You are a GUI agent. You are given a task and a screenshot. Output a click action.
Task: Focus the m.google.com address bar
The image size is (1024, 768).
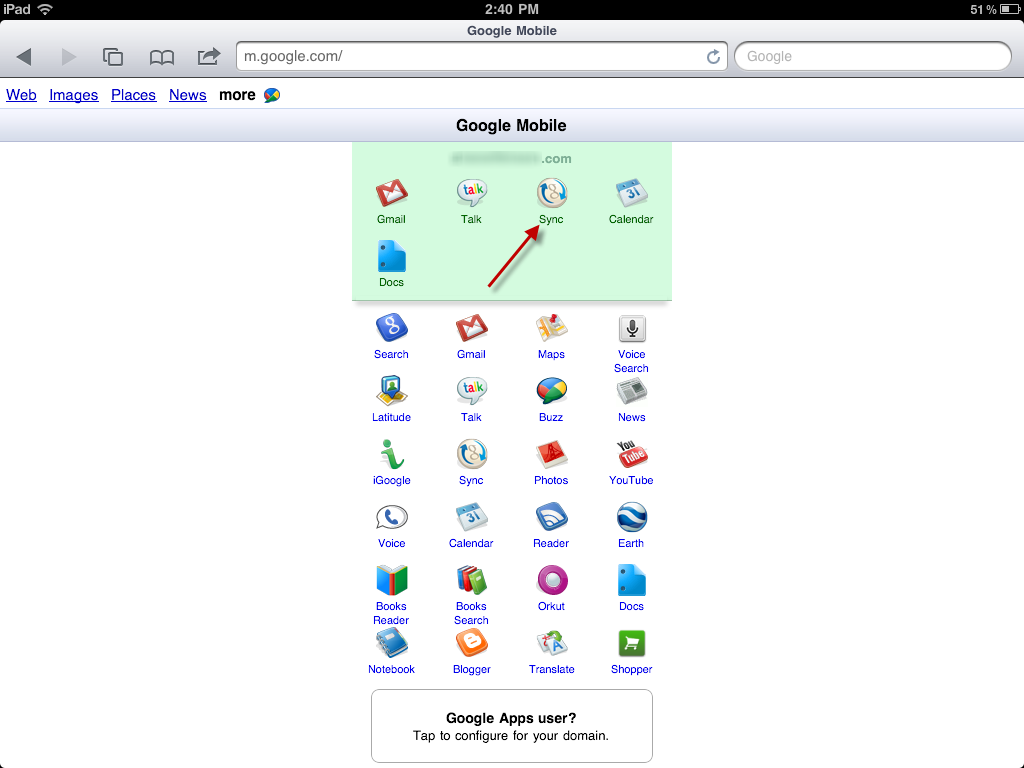[x=481, y=56]
